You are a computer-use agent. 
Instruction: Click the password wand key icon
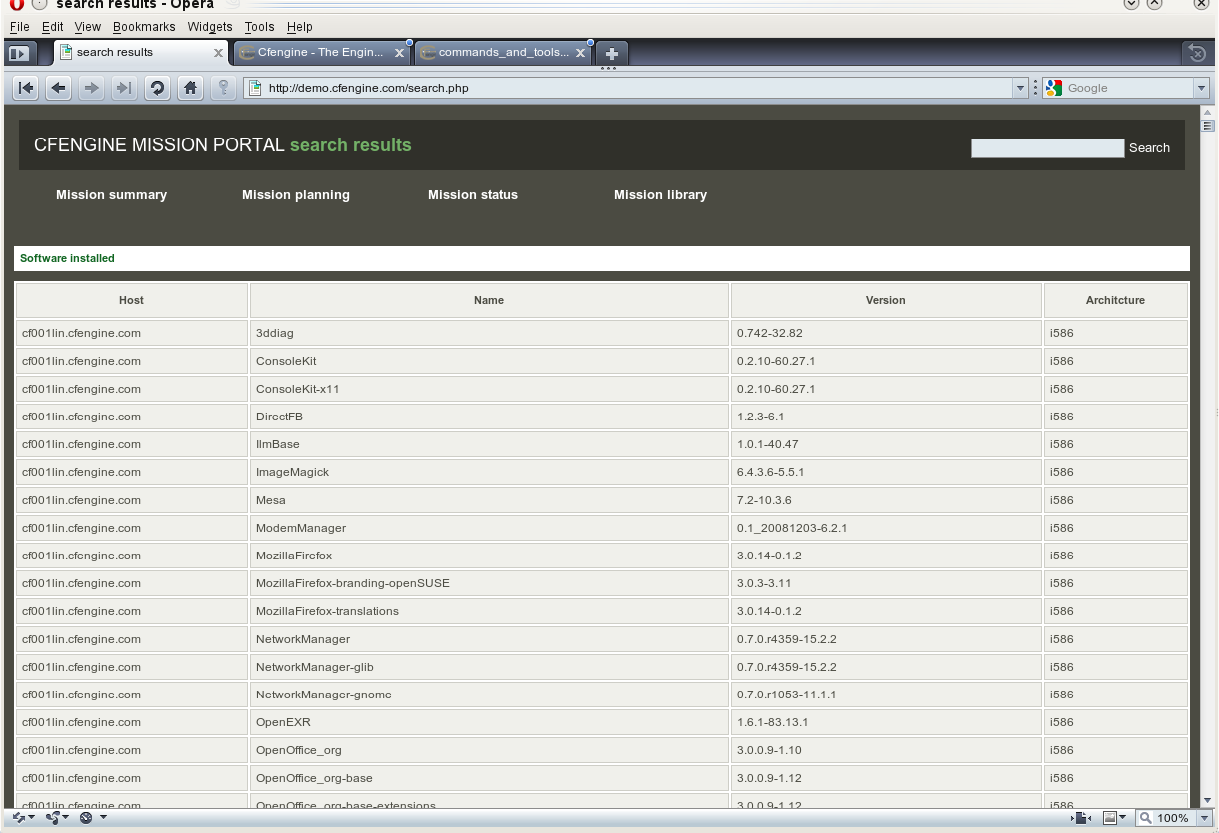(x=223, y=88)
